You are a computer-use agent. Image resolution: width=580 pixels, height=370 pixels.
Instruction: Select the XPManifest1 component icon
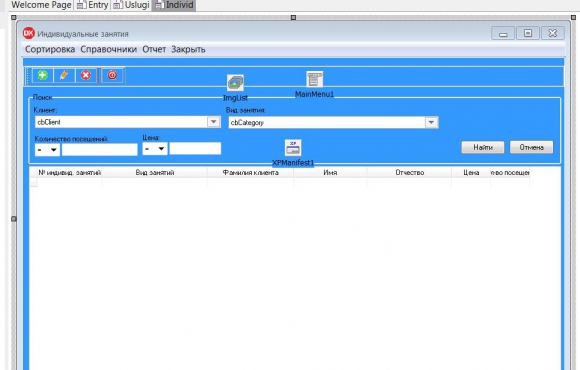tap(293, 148)
